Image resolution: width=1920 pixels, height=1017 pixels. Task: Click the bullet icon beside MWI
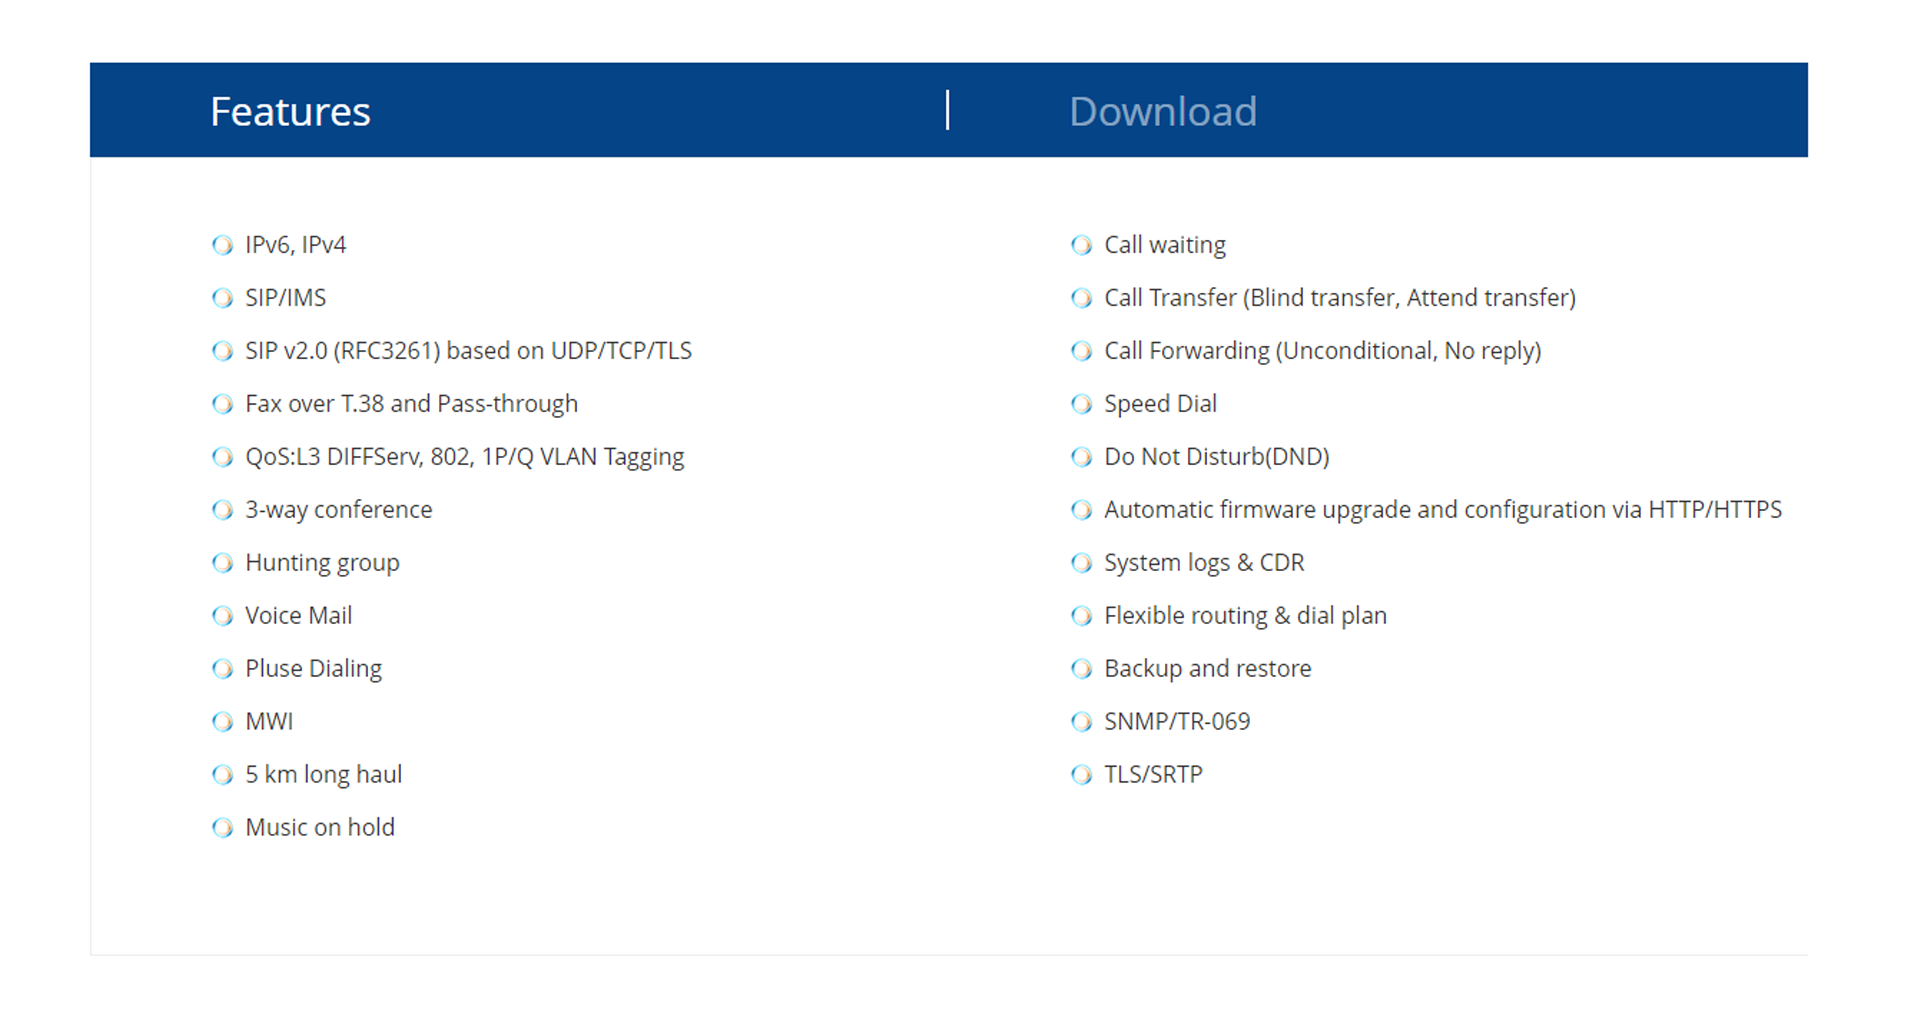[x=222, y=722]
